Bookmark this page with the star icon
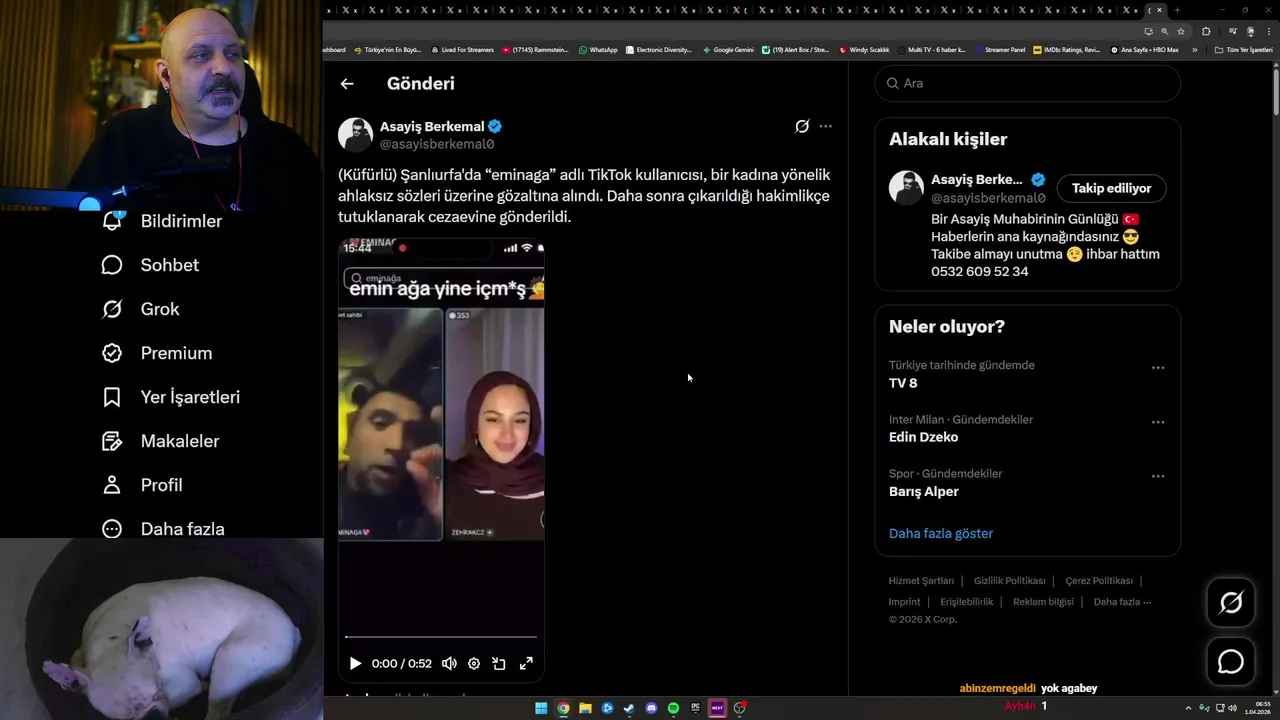This screenshot has width=1280, height=720. tap(1181, 31)
